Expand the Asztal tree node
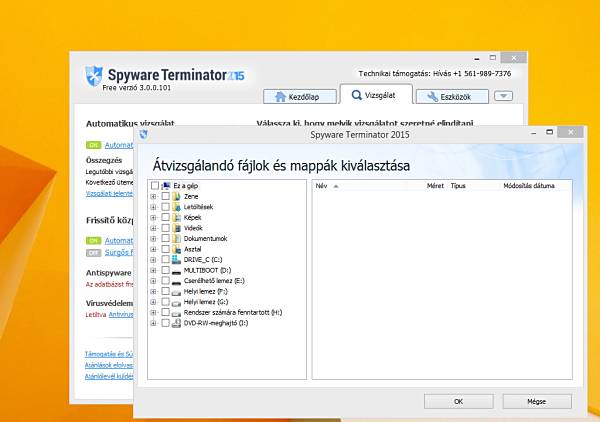The height and width of the screenshot is (422, 600). pyautogui.click(x=153, y=249)
